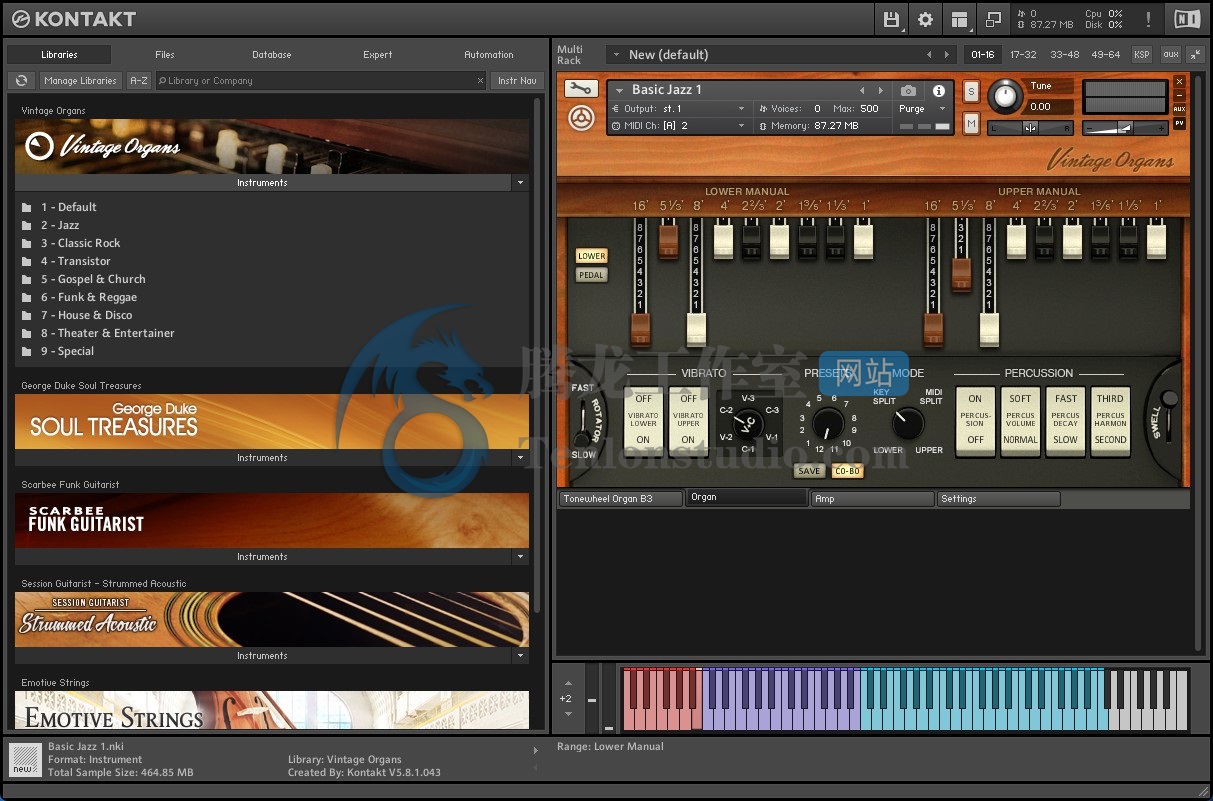The width and height of the screenshot is (1213, 801).
Task: Open Basic Jazz 1 instrument name dropdown
Action: click(x=620, y=90)
